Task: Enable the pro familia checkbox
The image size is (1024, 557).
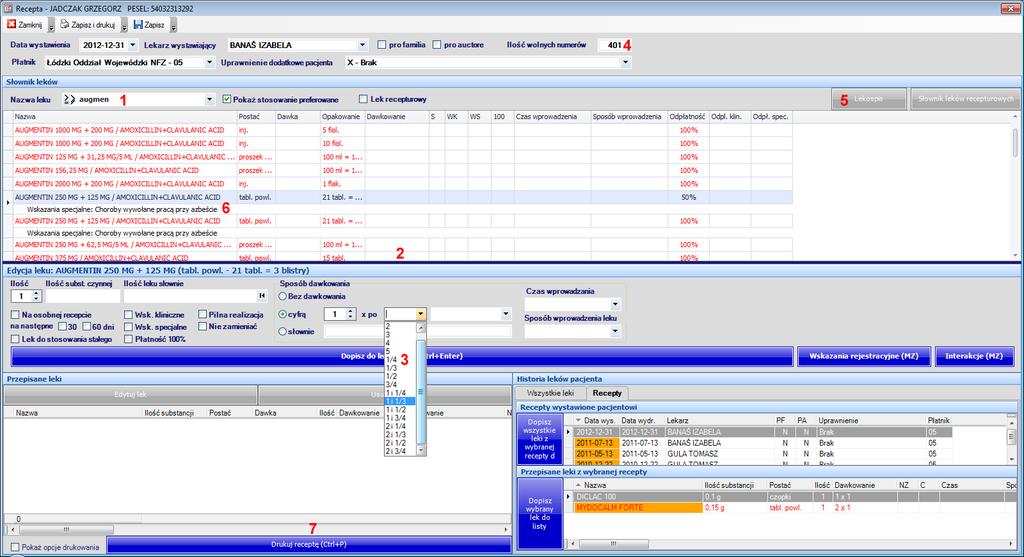Action: 381,44
